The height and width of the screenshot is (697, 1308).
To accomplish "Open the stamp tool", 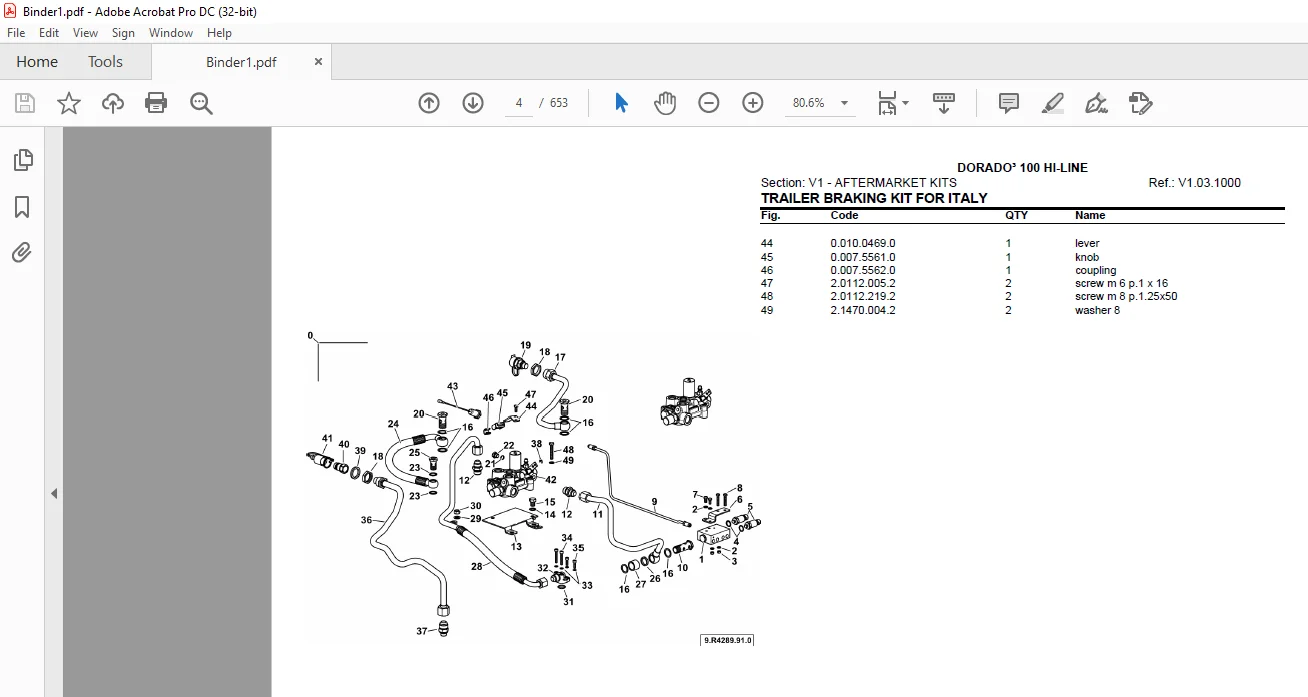I will [x=1140, y=103].
